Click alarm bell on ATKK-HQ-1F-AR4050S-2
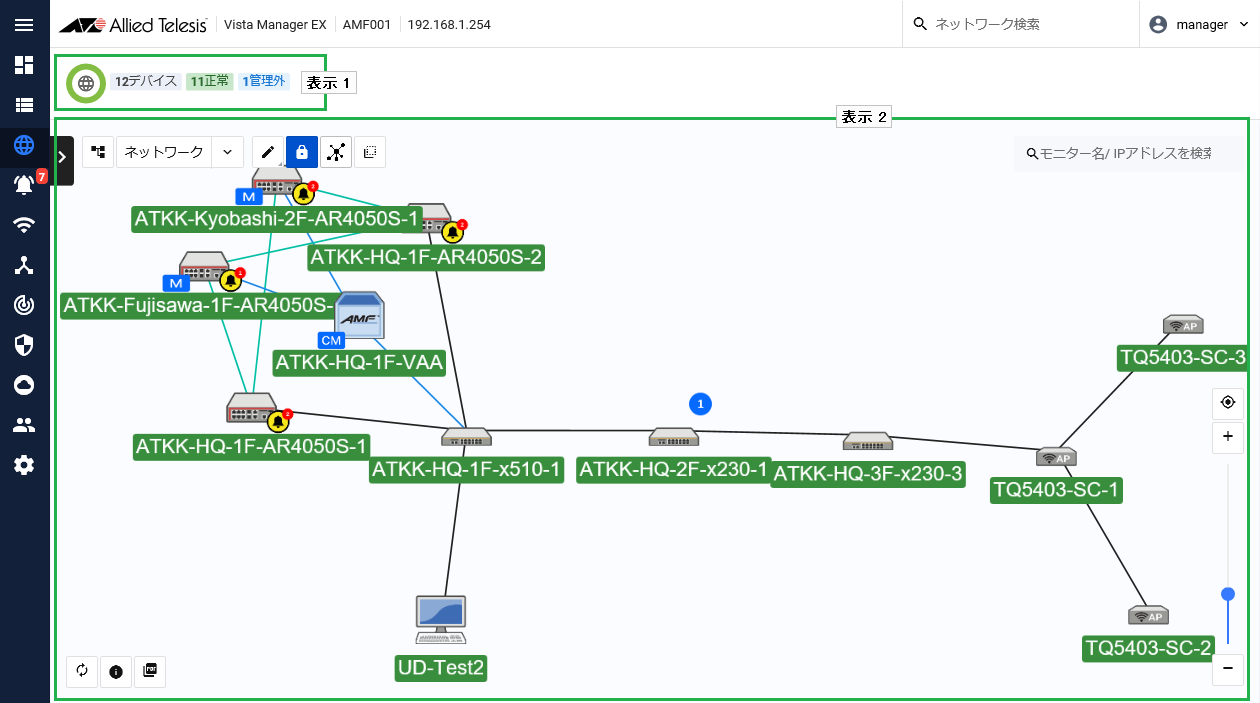The height and width of the screenshot is (703, 1260). point(453,232)
